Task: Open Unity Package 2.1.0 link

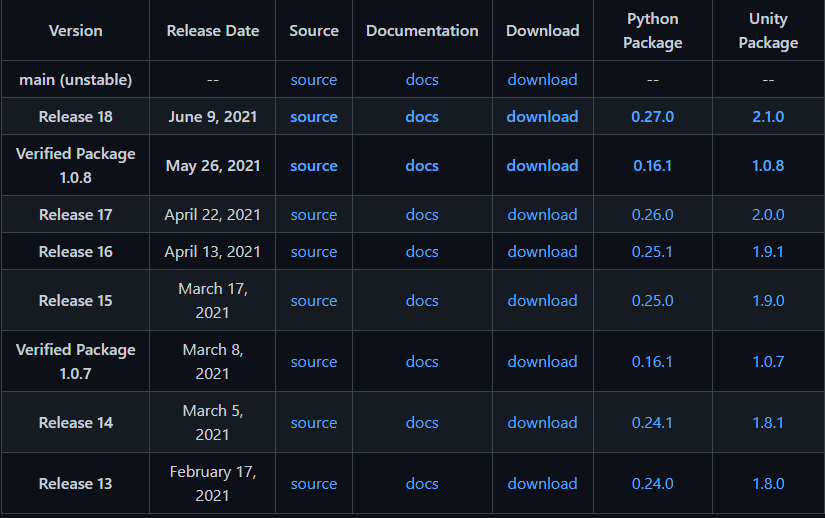Action: point(768,116)
